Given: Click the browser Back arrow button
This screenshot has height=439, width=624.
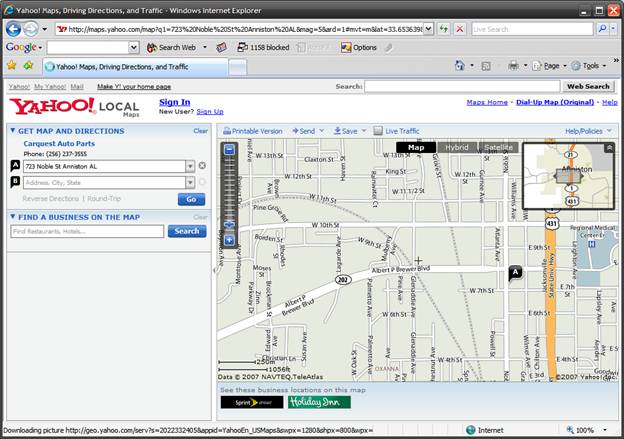Looking at the screenshot, I should (x=14, y=29).
